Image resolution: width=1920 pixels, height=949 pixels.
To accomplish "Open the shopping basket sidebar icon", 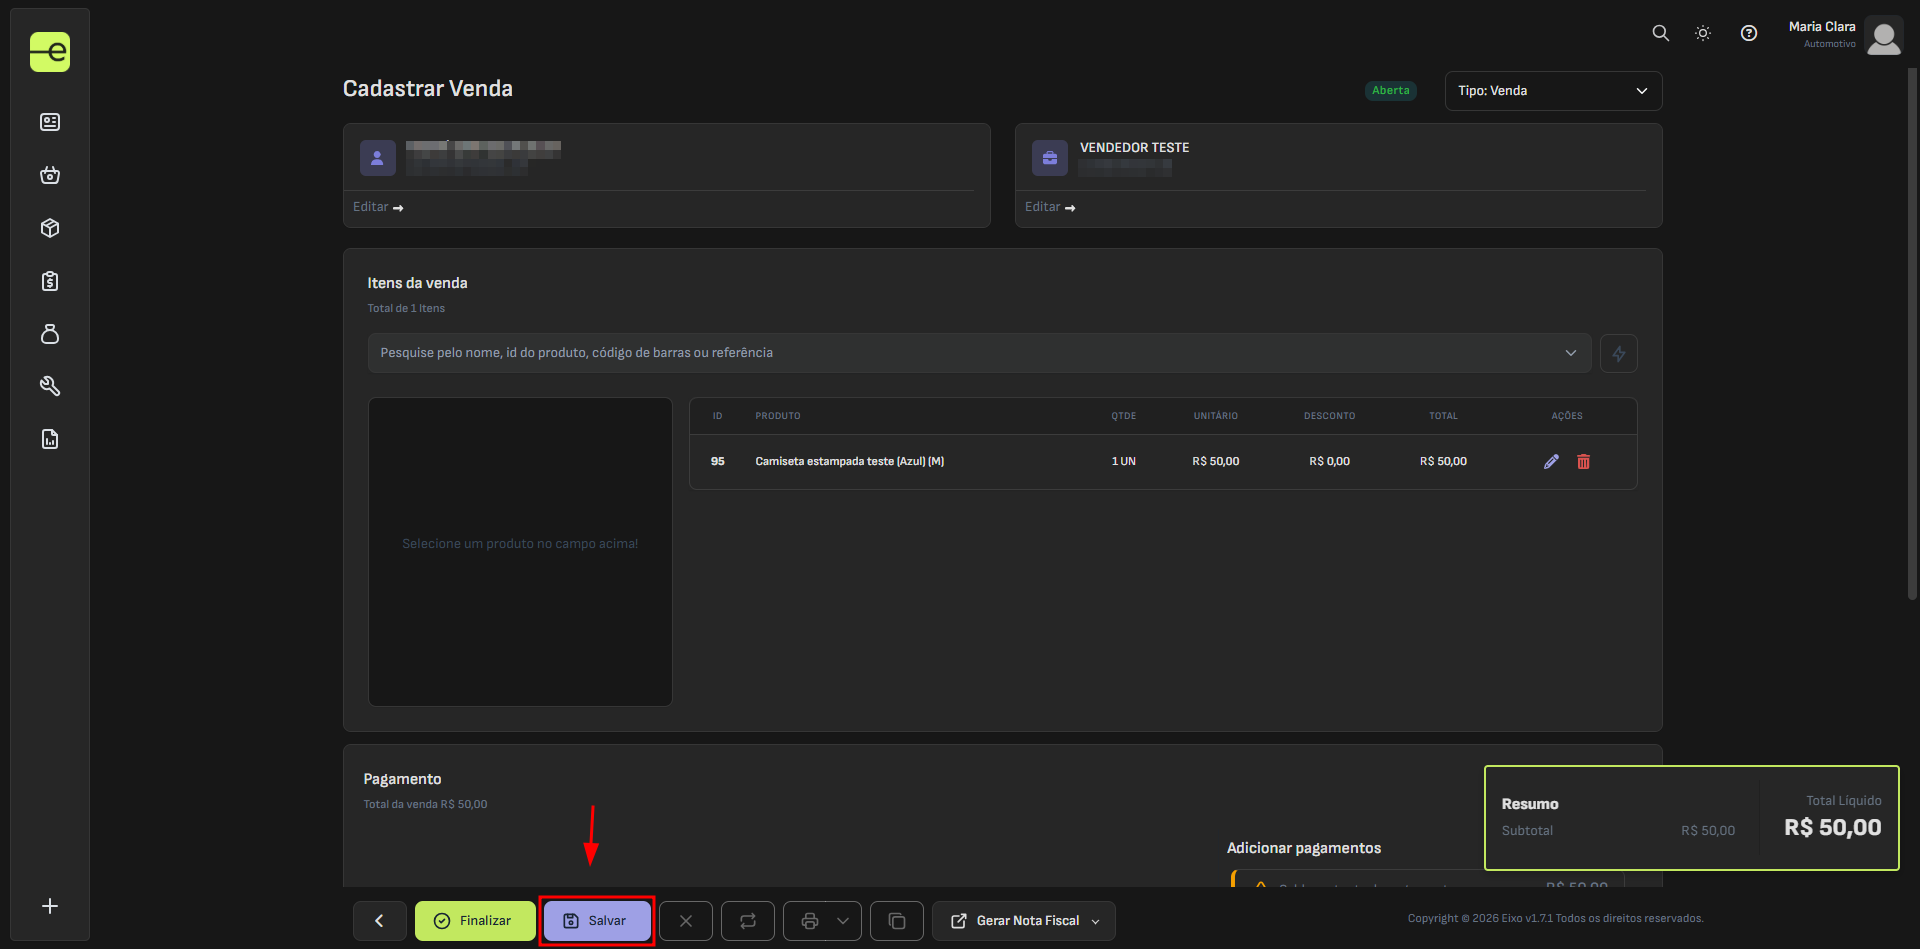I will (50, 175).
